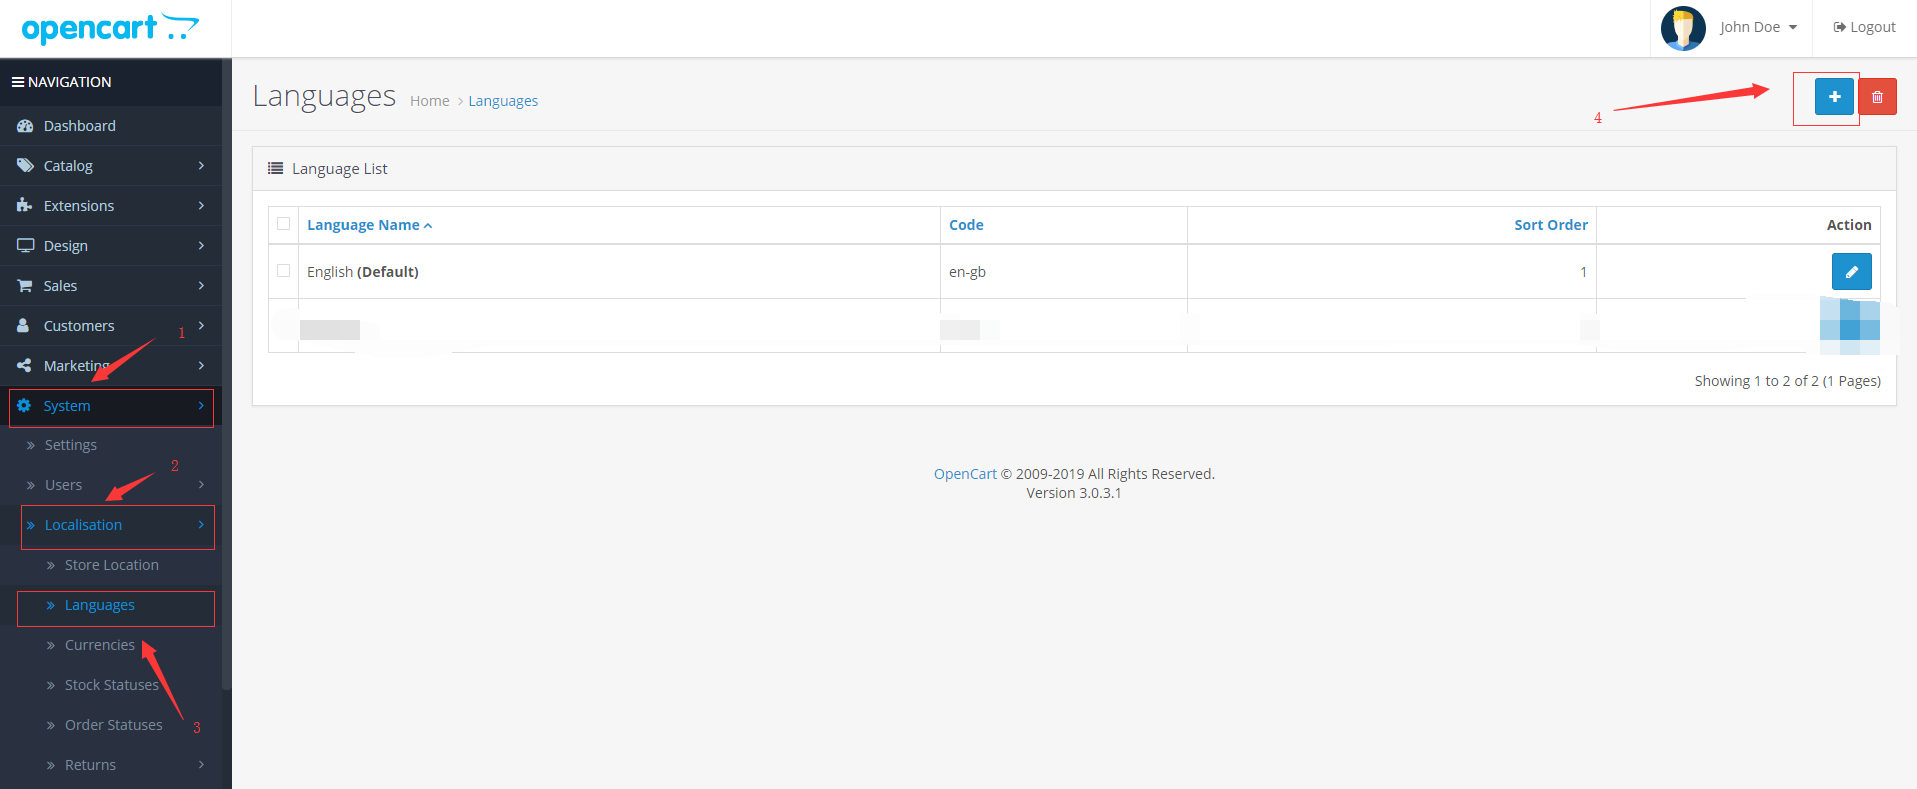1917x789 pixels.
Task: Expand Sales menu chevron
Action: point(201,286)
